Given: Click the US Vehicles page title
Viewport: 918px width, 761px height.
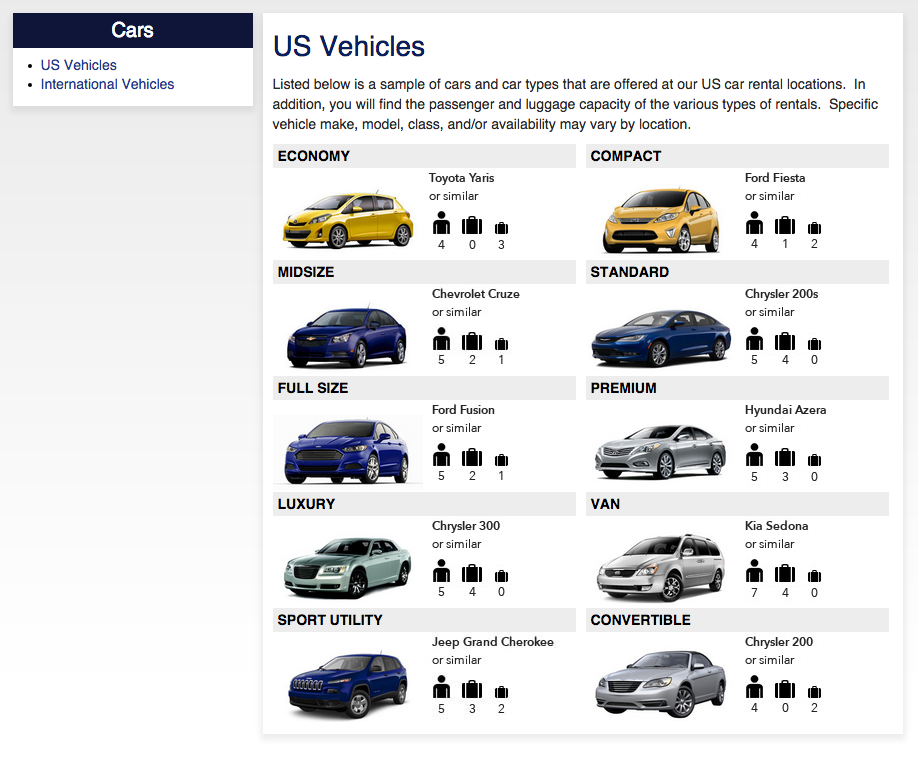Looking at the screenshot, I should [349, 46].
